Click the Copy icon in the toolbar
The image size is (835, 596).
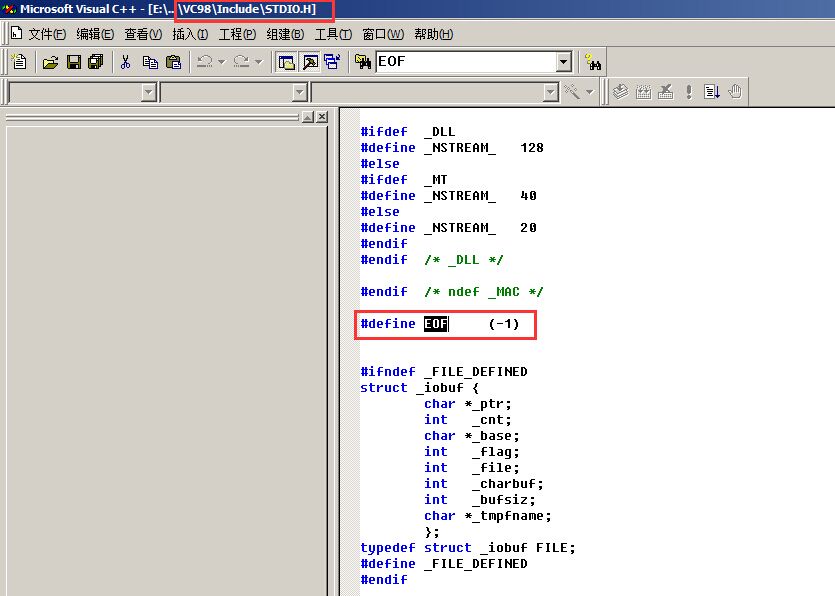pyautogui.click(x=150, y=62)
